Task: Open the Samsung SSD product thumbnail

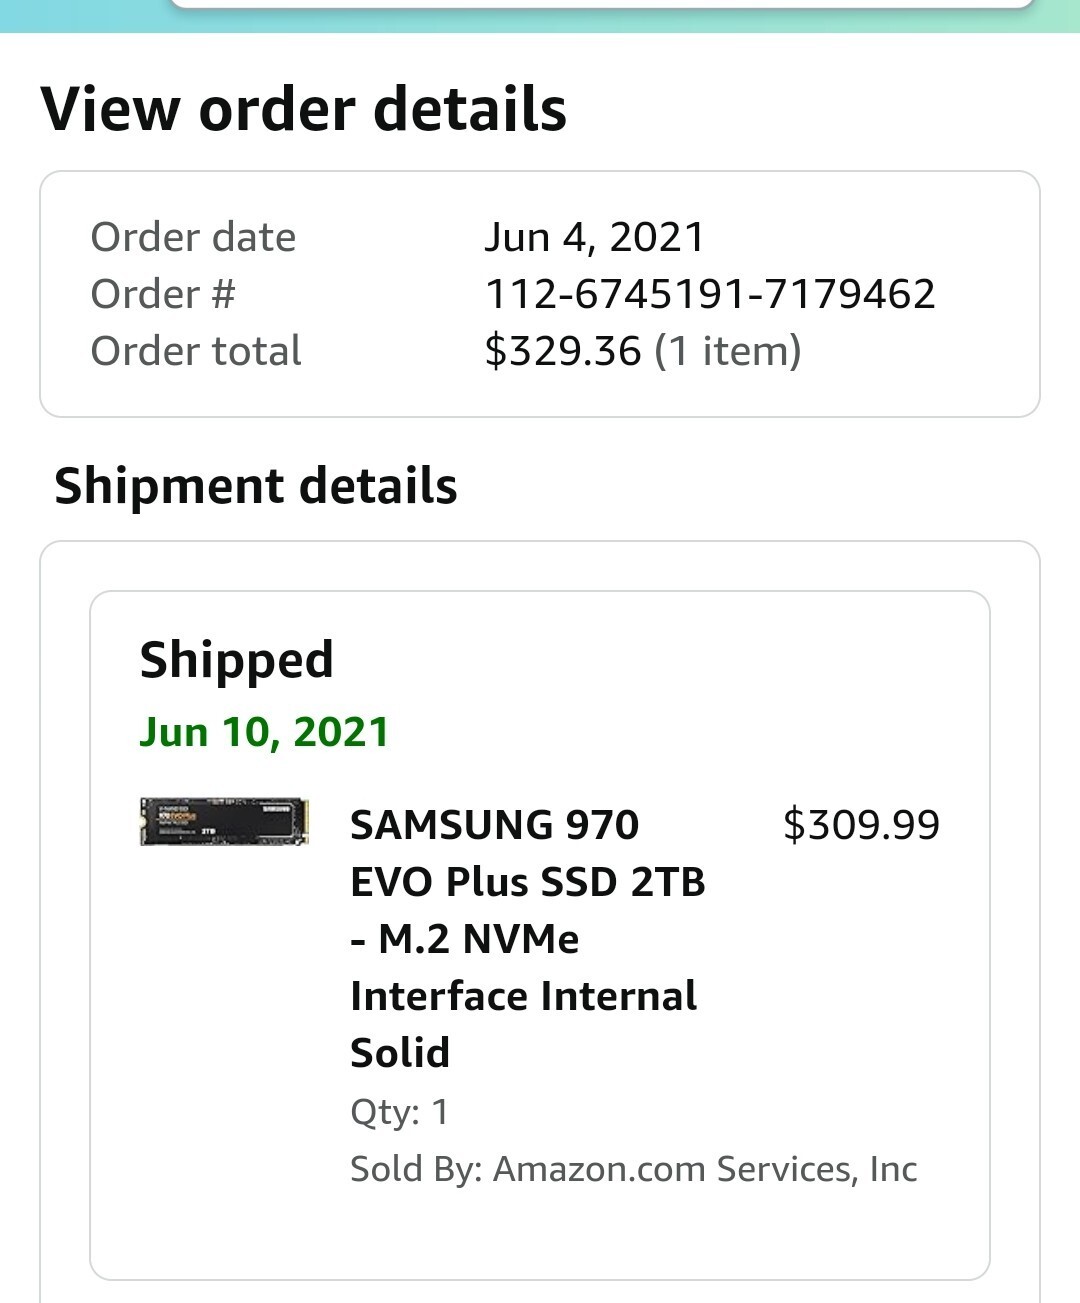Action: coord(224,822)
